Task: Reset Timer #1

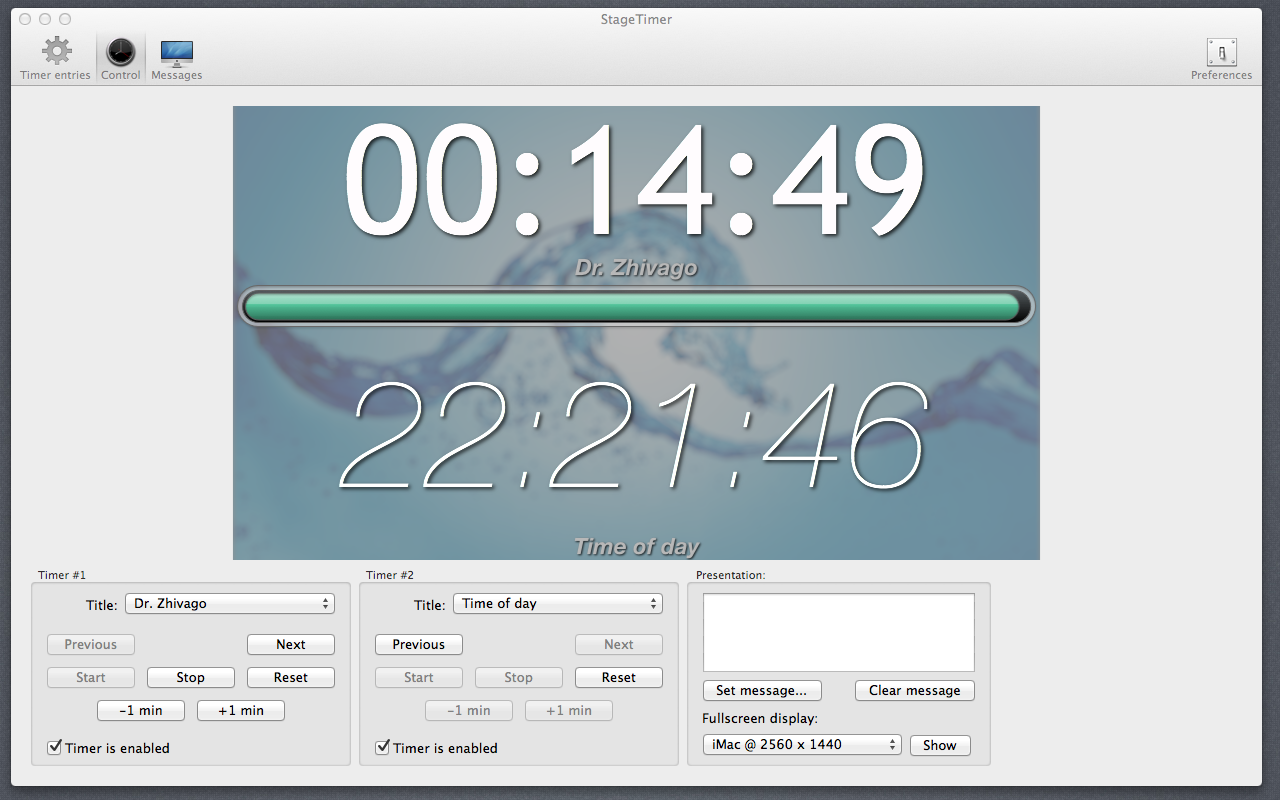Action: 291,678
